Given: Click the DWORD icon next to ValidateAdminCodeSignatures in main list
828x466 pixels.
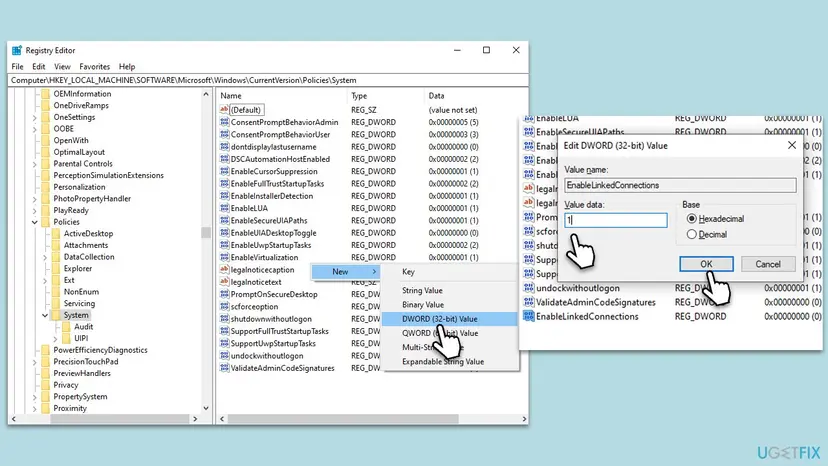Looking at the screenshot, I should pos(224,368).
